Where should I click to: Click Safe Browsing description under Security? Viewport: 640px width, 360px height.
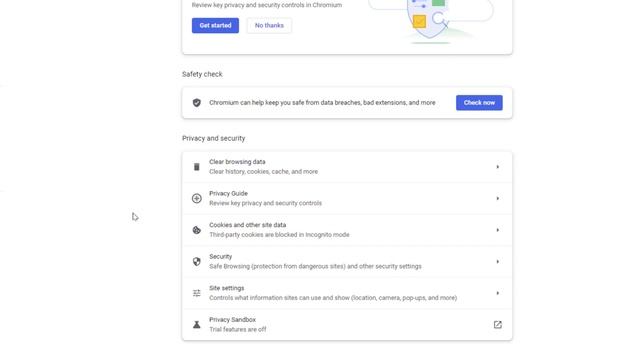[x=315, y=267]
